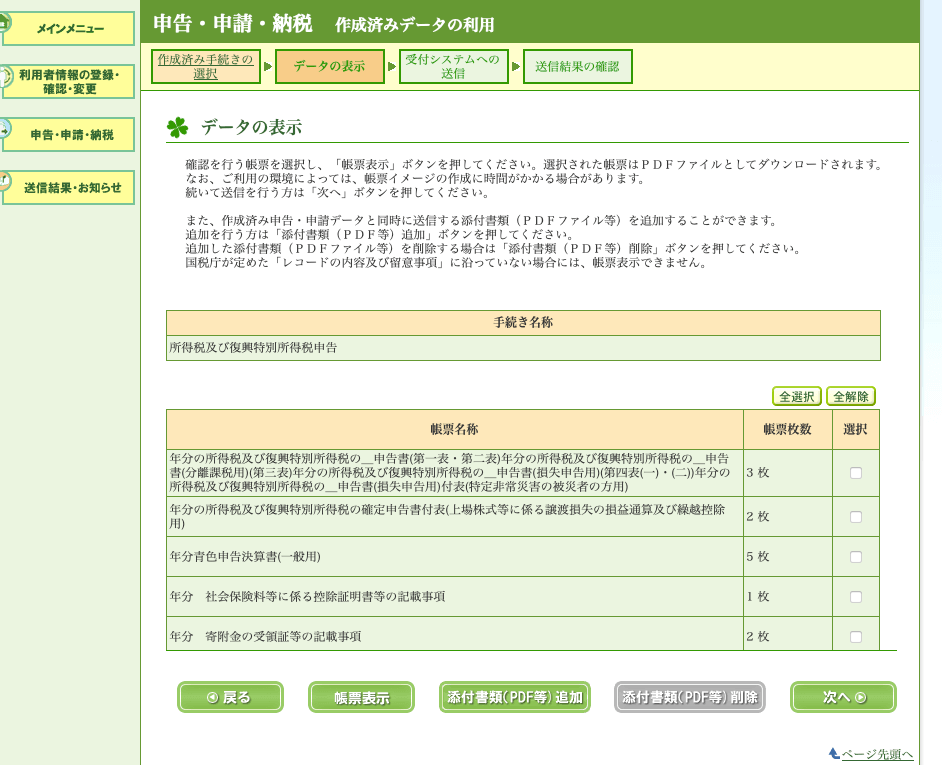Click the 帳票枚数 column header
This screenshot has width=942, height=765.
(x=788, y=429)
